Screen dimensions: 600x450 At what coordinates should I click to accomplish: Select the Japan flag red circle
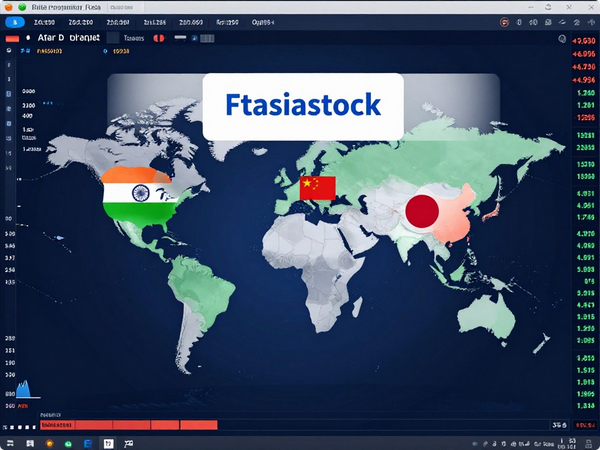click(422, 210)
